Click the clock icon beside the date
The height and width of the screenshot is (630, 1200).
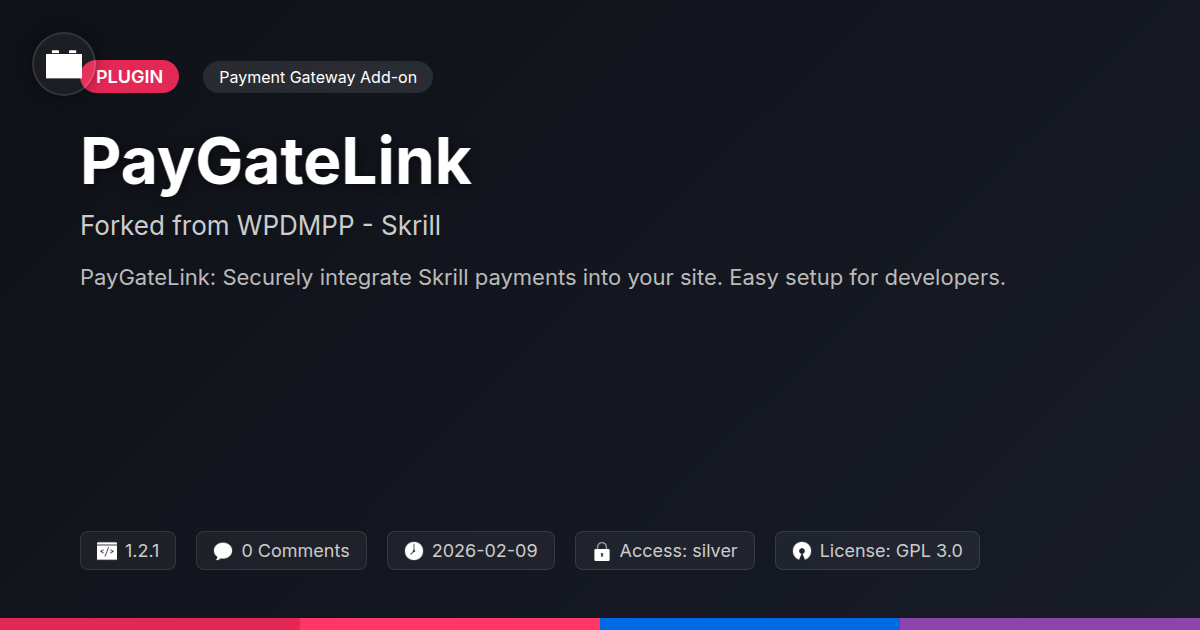click(x=414, y=551)
